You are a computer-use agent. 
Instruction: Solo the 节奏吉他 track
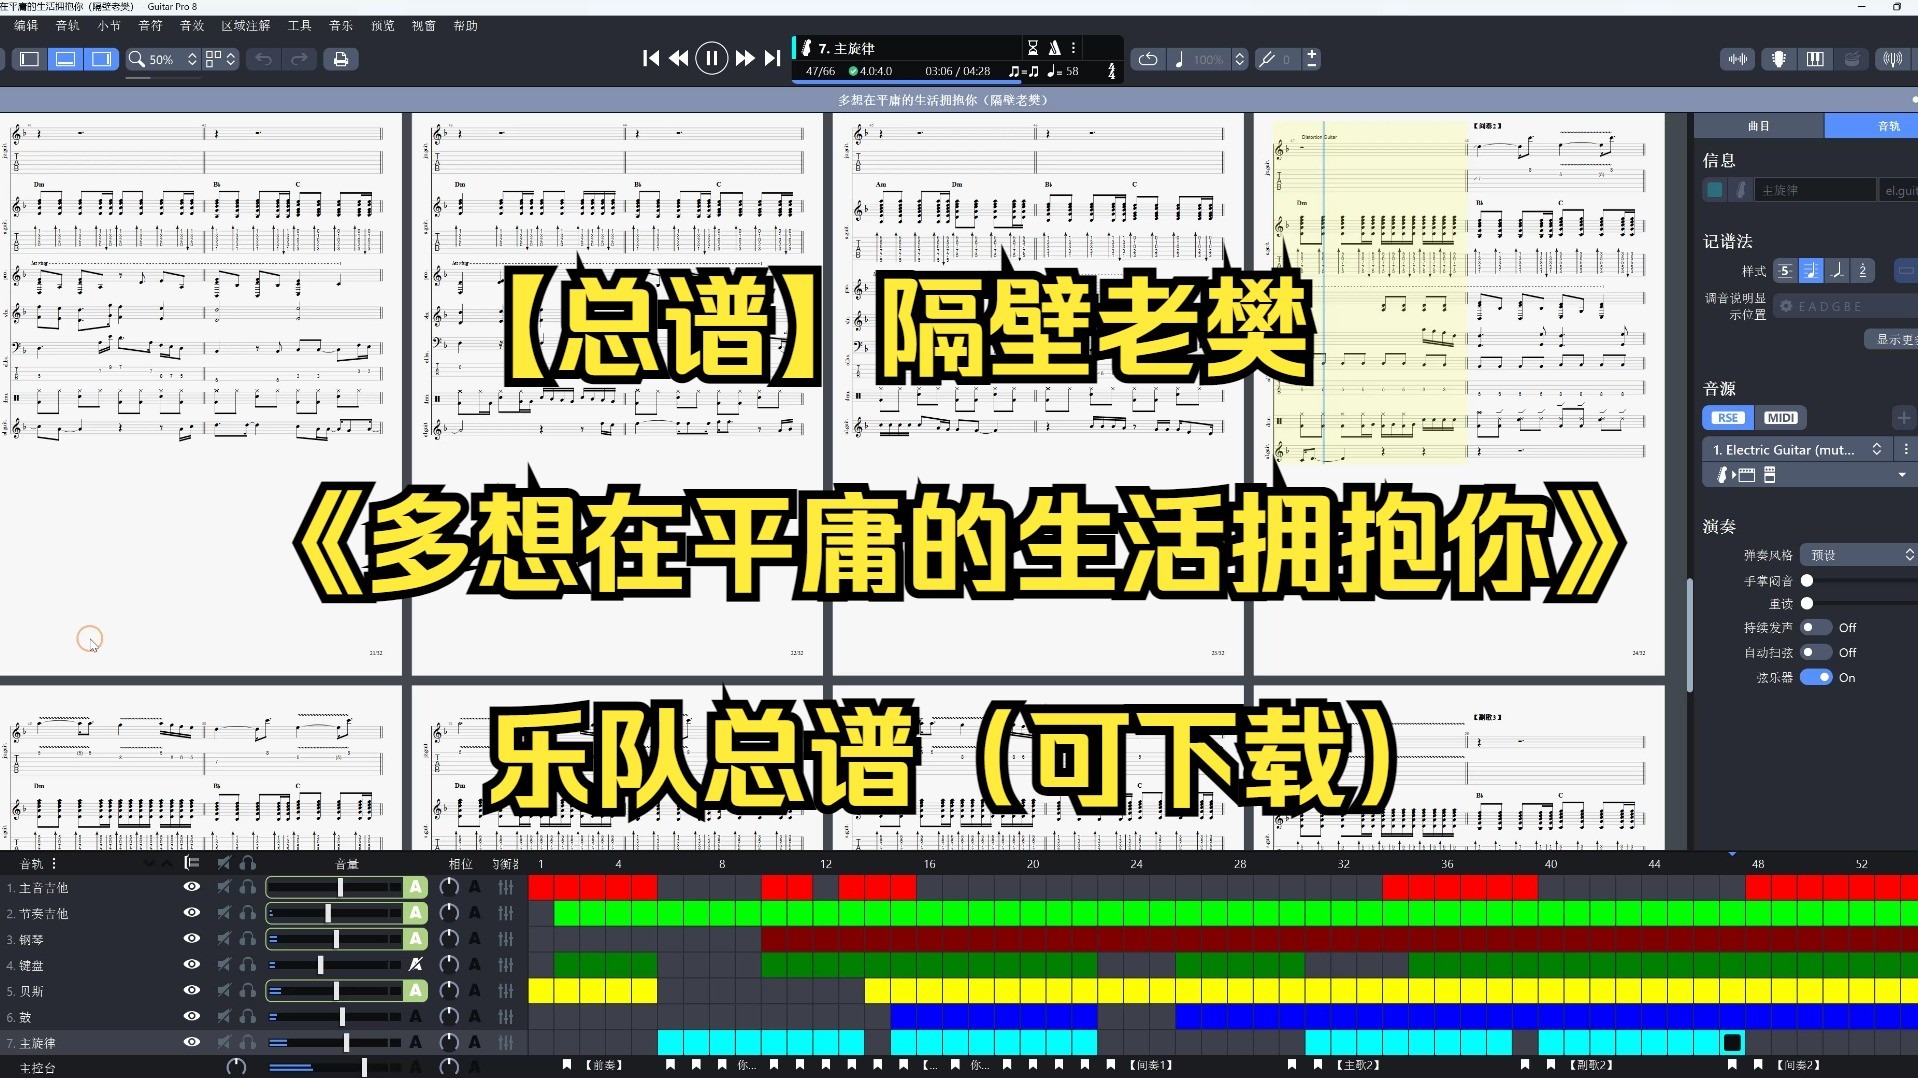point(247,913)
